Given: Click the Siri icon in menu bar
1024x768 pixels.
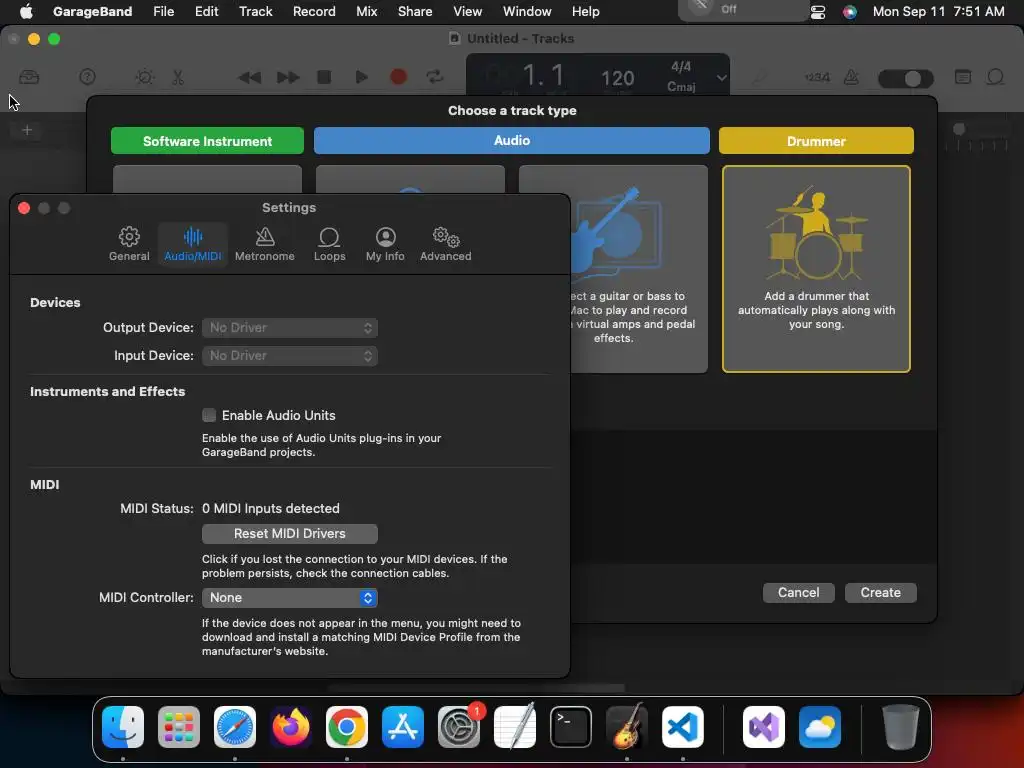Looking at the screenshot, I should (850, 12).
